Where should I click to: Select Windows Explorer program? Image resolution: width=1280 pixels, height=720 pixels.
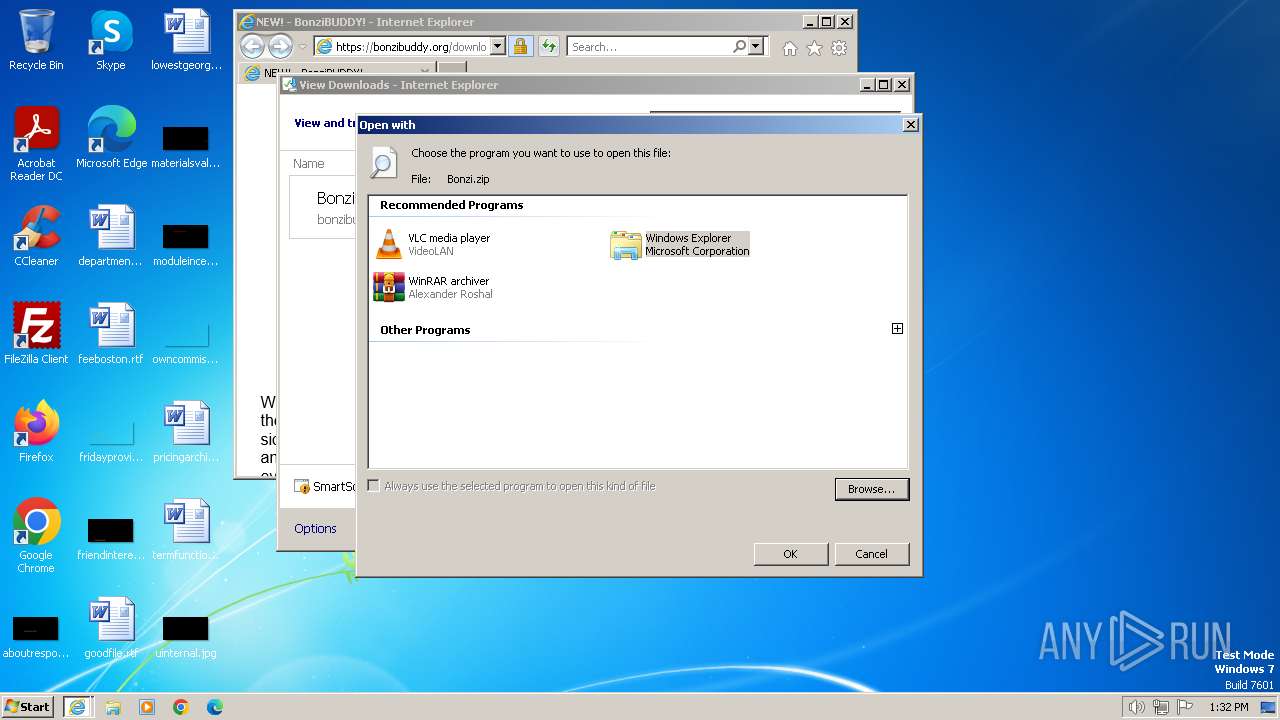click(680, 245)
